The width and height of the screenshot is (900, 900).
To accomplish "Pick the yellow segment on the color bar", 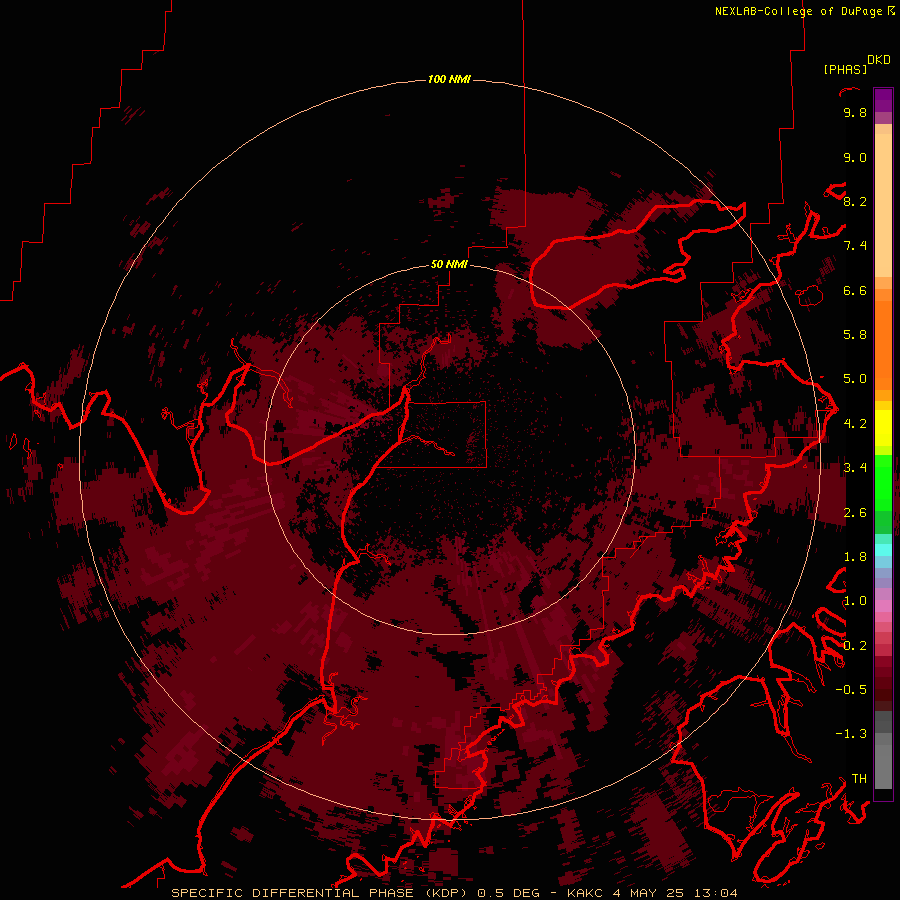I will point(883,428).
